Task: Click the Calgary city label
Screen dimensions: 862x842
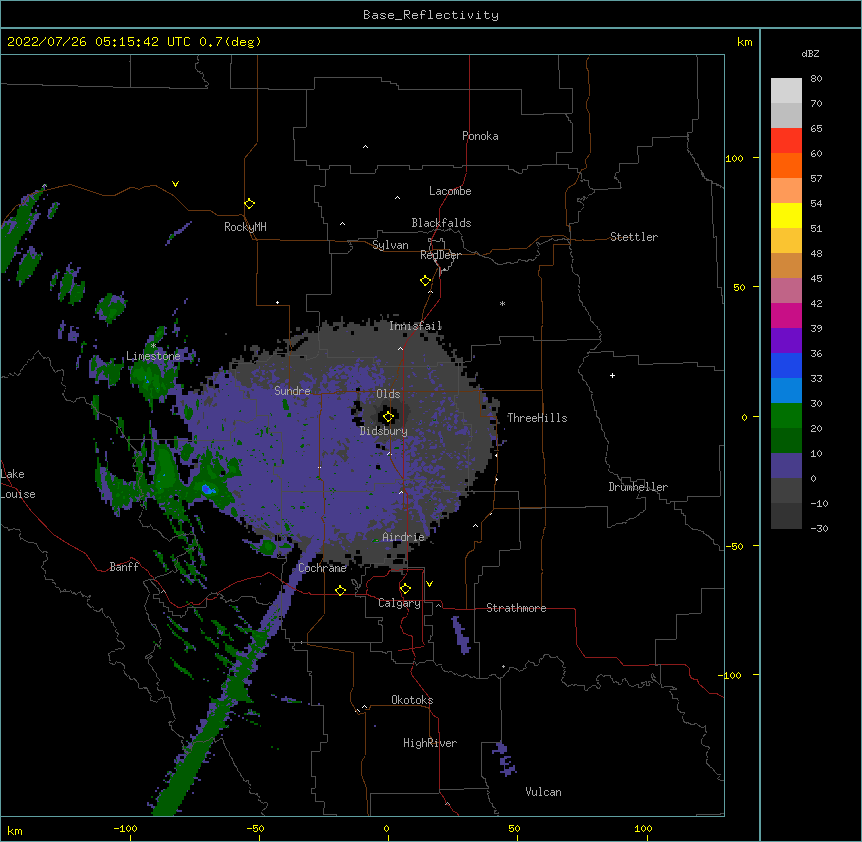Action: (x=399, y=603)
